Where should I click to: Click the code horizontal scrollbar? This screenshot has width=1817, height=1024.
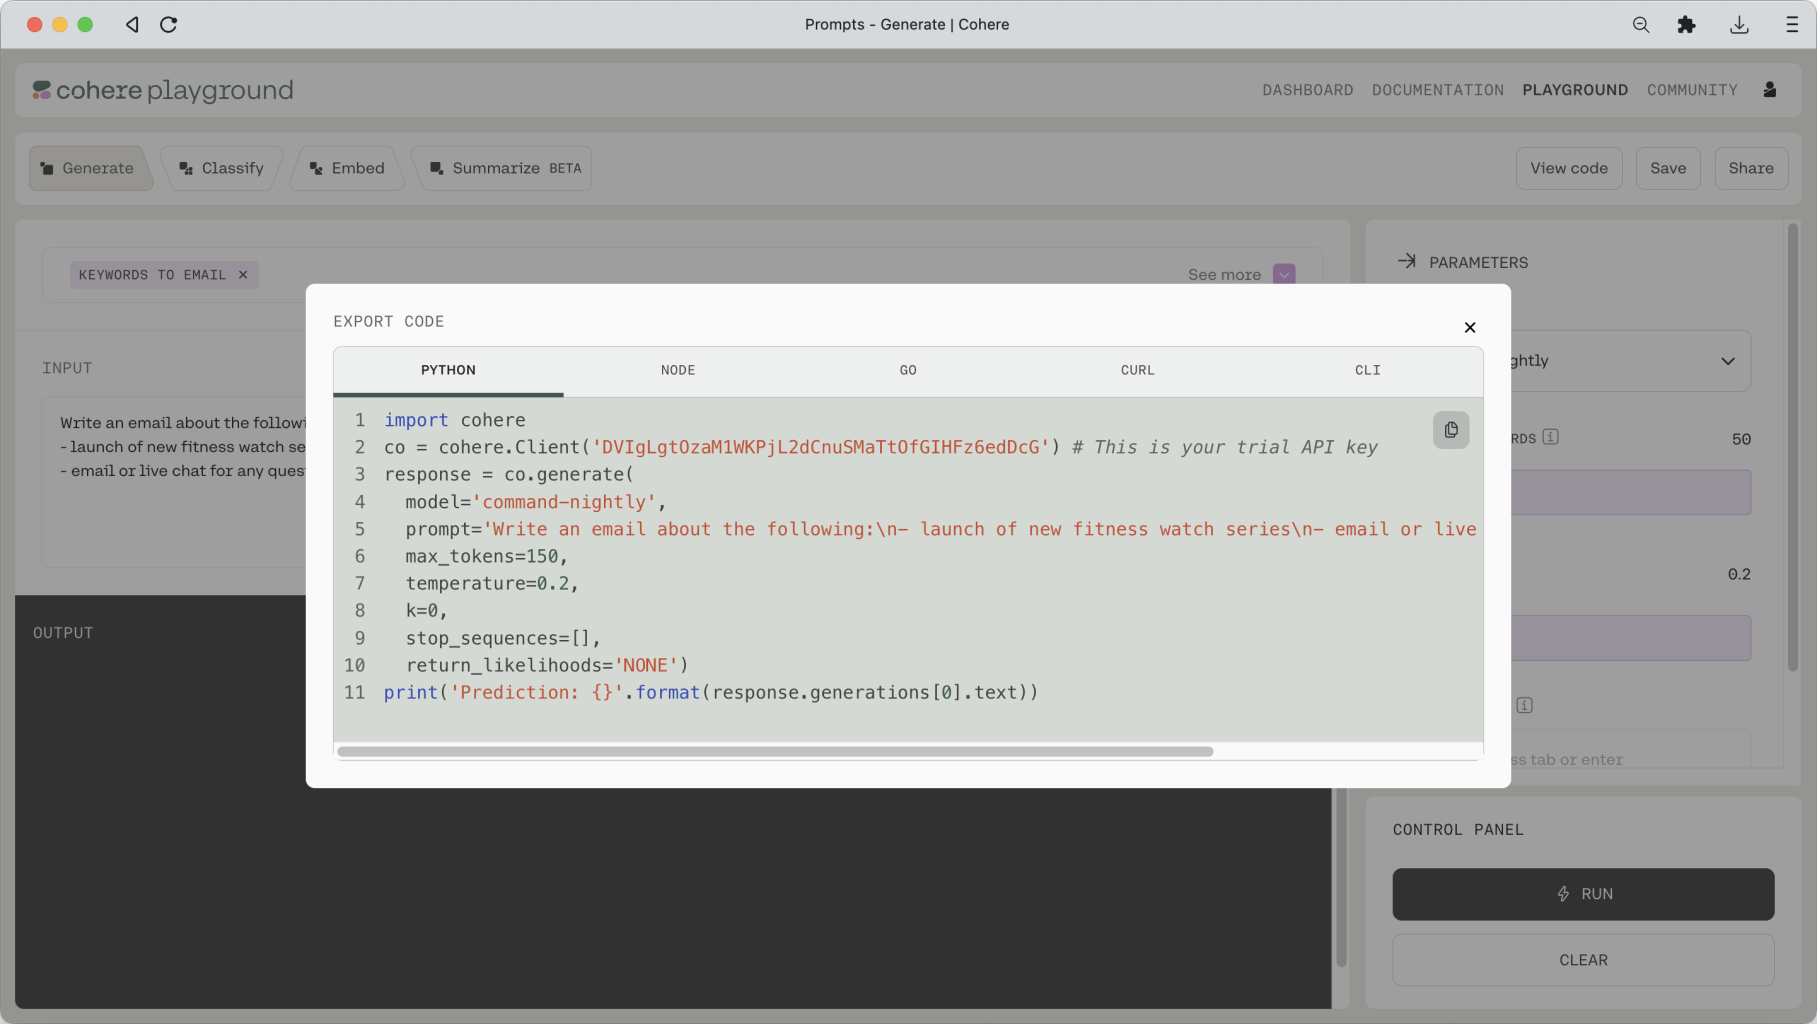775,751
